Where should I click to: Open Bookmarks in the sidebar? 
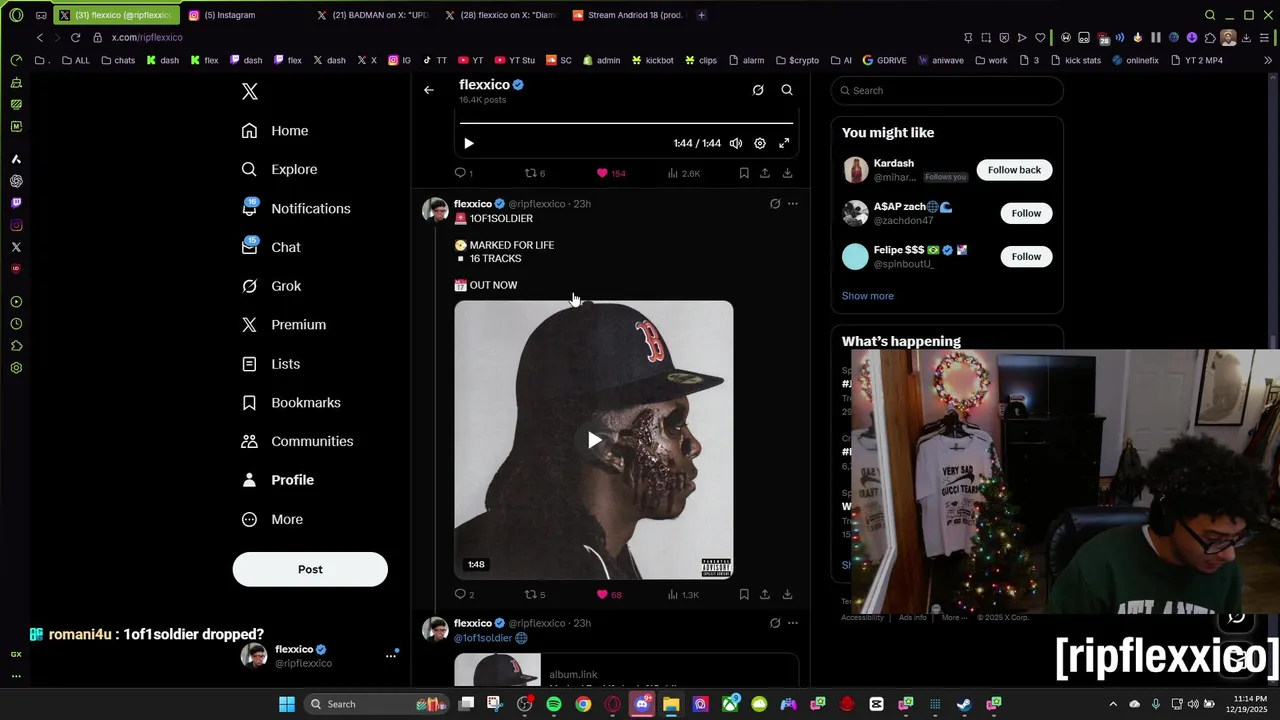(291, 403)
